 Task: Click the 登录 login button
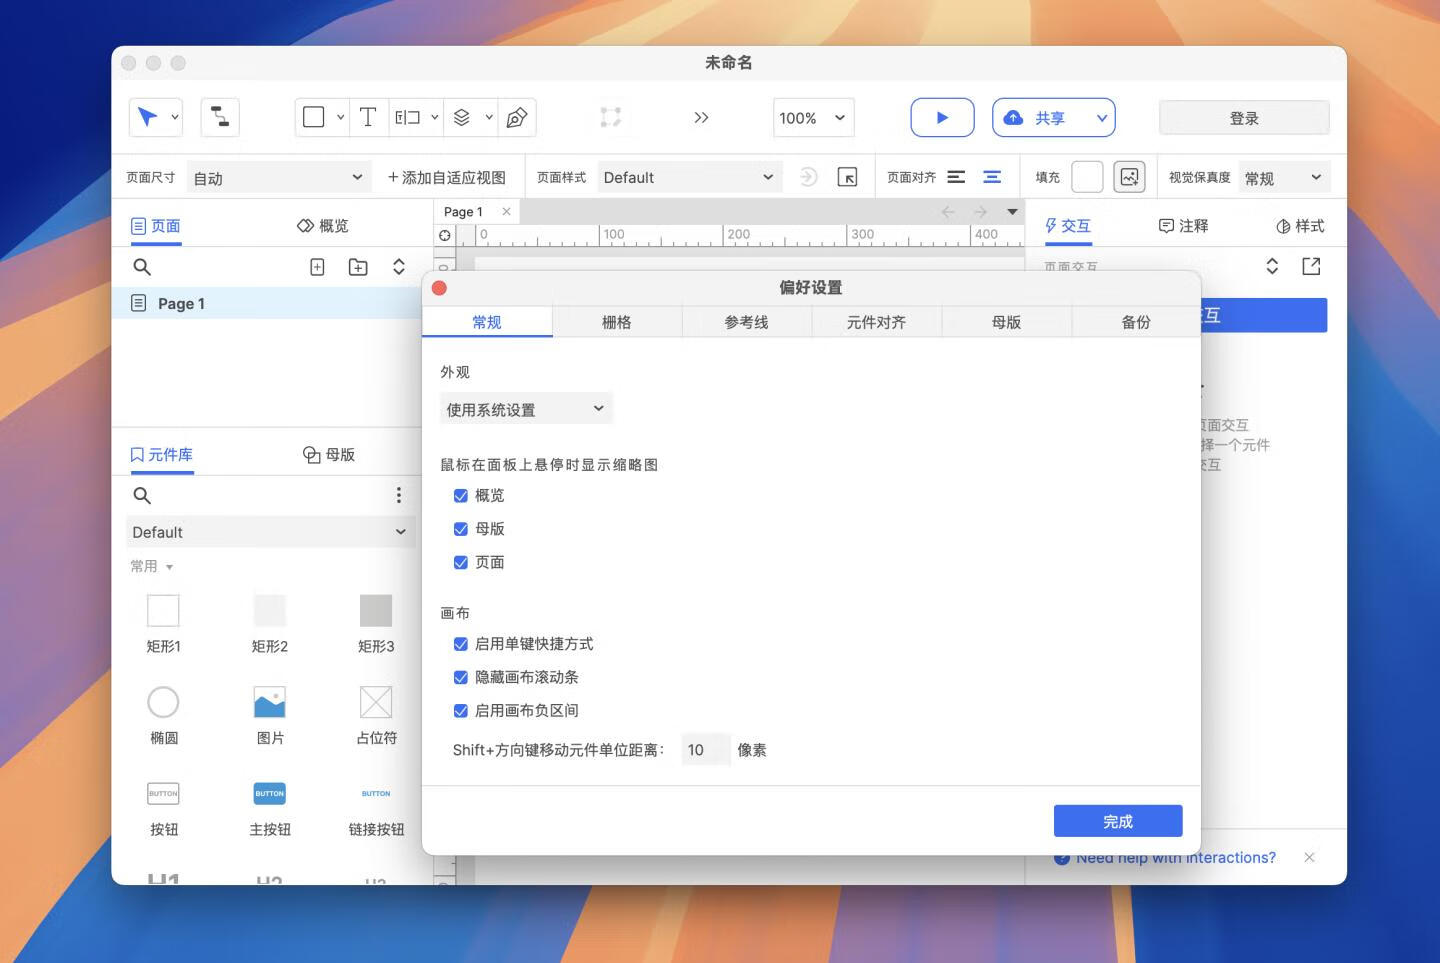(x=1244, y=117)
